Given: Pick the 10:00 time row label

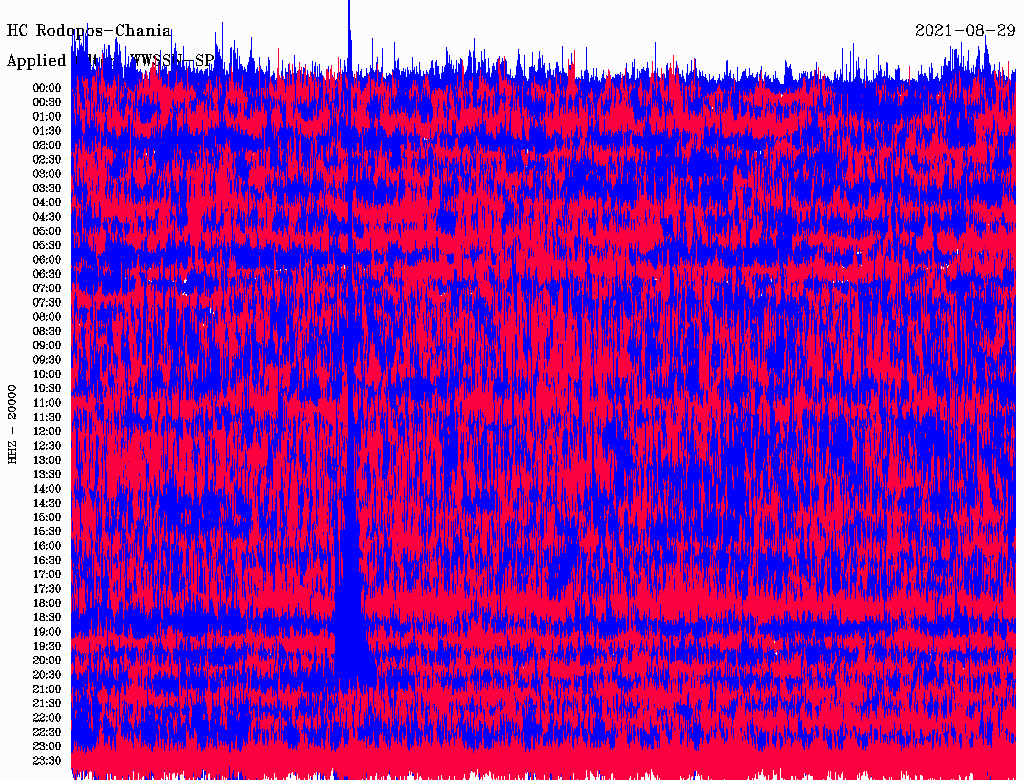Looking at the screenshot, I should point(47,374).
